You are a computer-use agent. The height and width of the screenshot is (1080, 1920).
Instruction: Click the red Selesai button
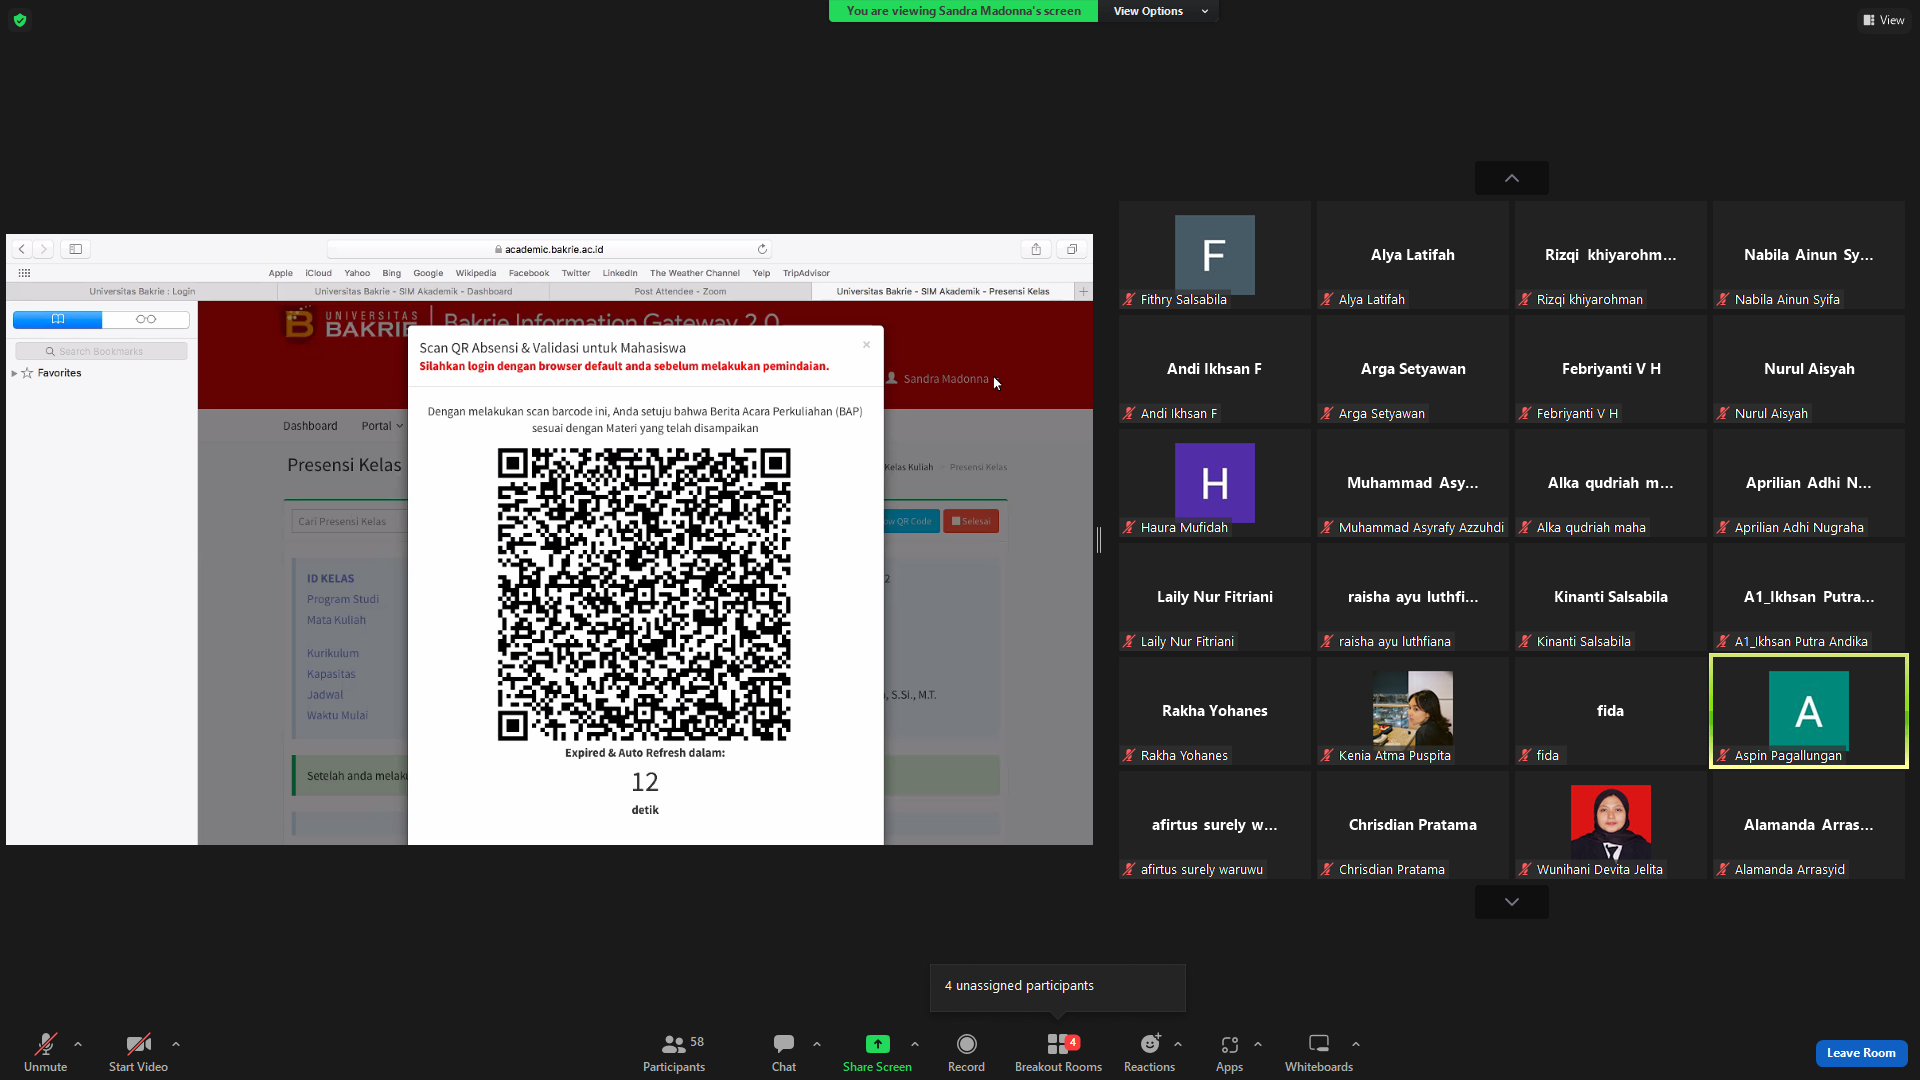(971, 521)
